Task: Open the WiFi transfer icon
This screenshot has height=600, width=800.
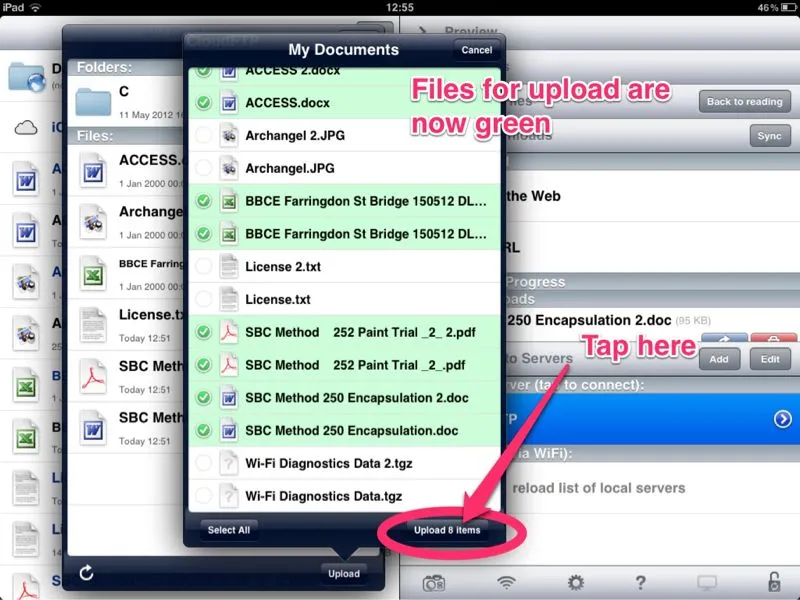Action: pos(506,582)
